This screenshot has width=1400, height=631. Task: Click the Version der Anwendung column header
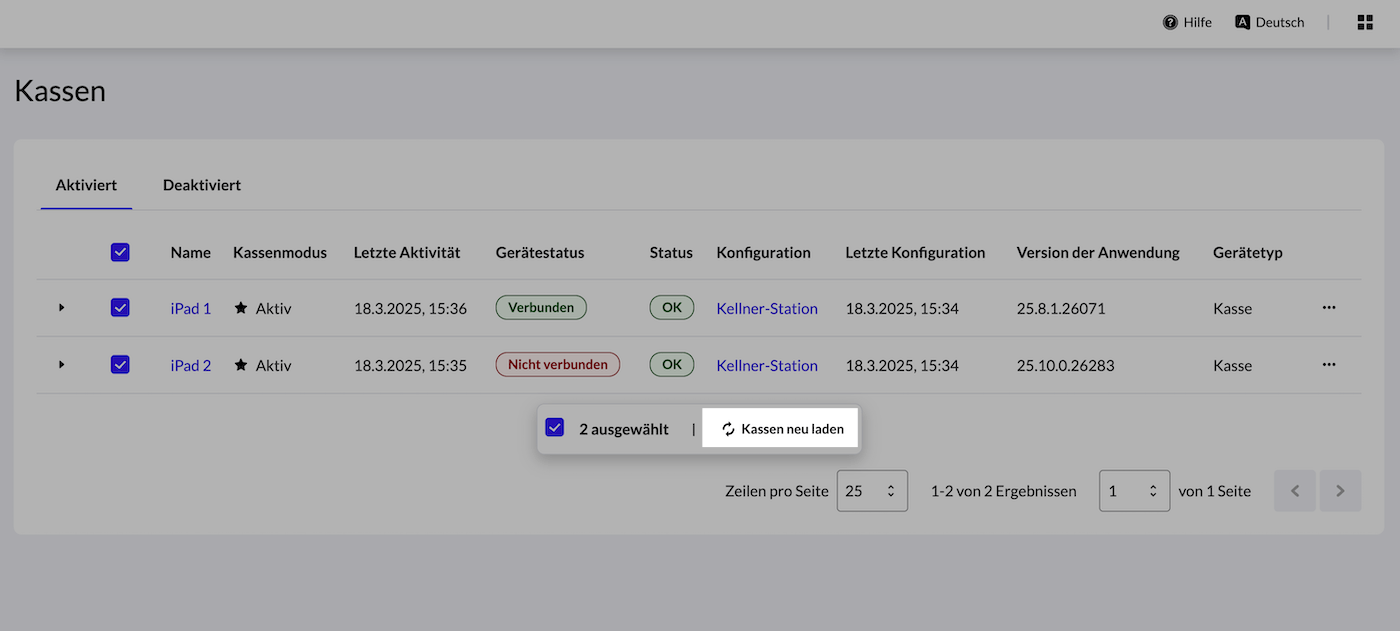[x=1098, y=252]
